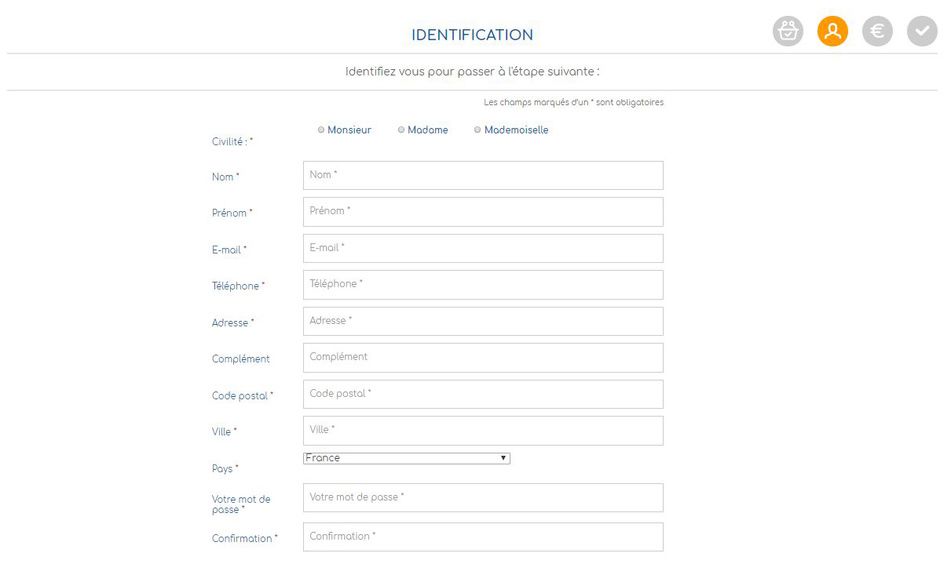The width and height of the screenshot is (951, 573).
Task: Click the euro payment step icon
Action: click(x=877, y=32)
